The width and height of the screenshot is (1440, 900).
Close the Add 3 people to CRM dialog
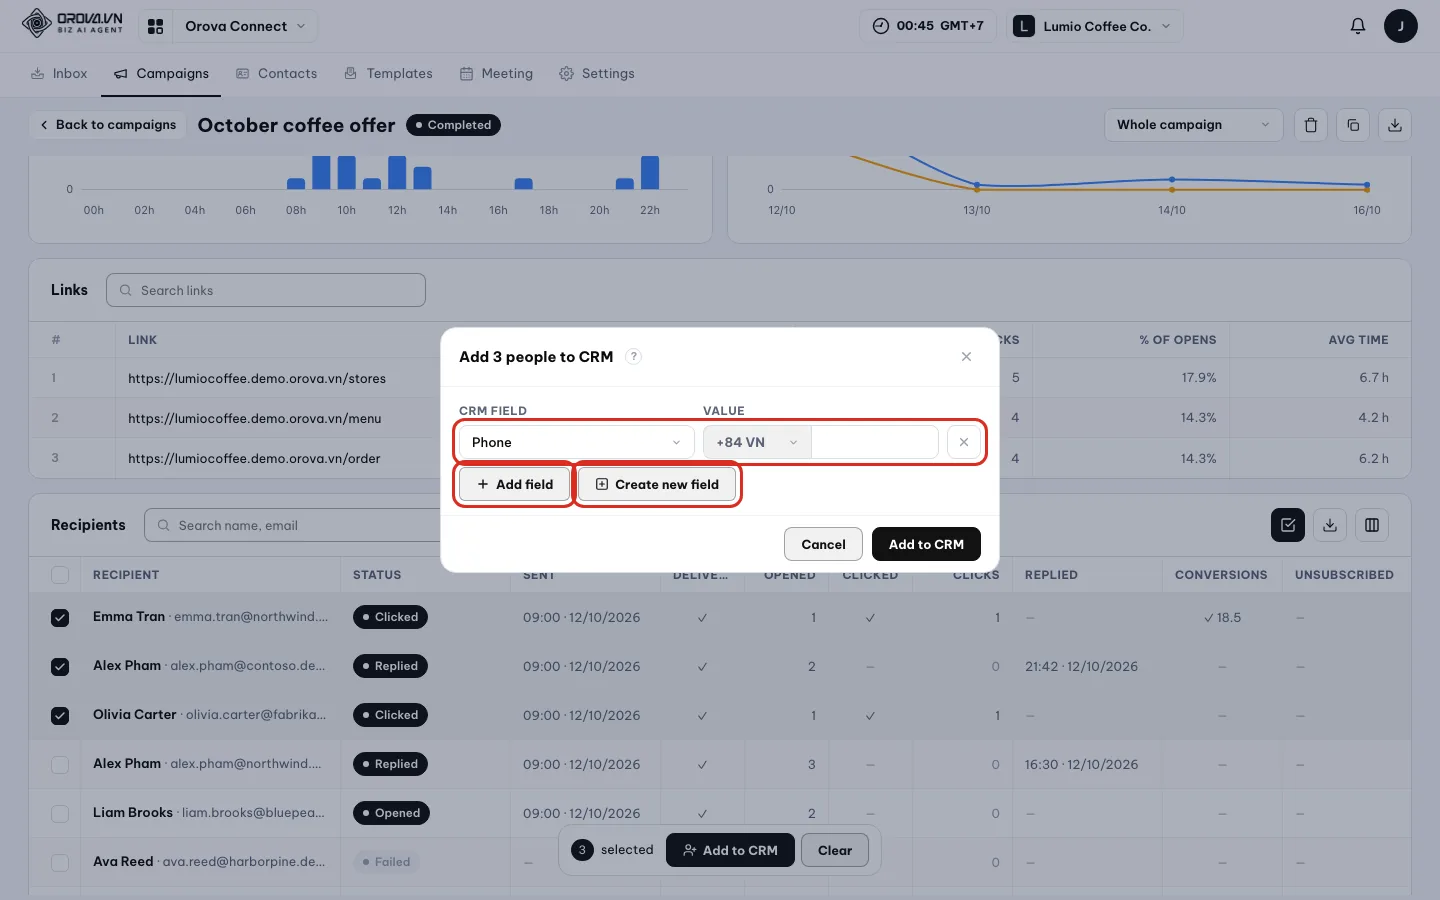(x=966, y=357)
